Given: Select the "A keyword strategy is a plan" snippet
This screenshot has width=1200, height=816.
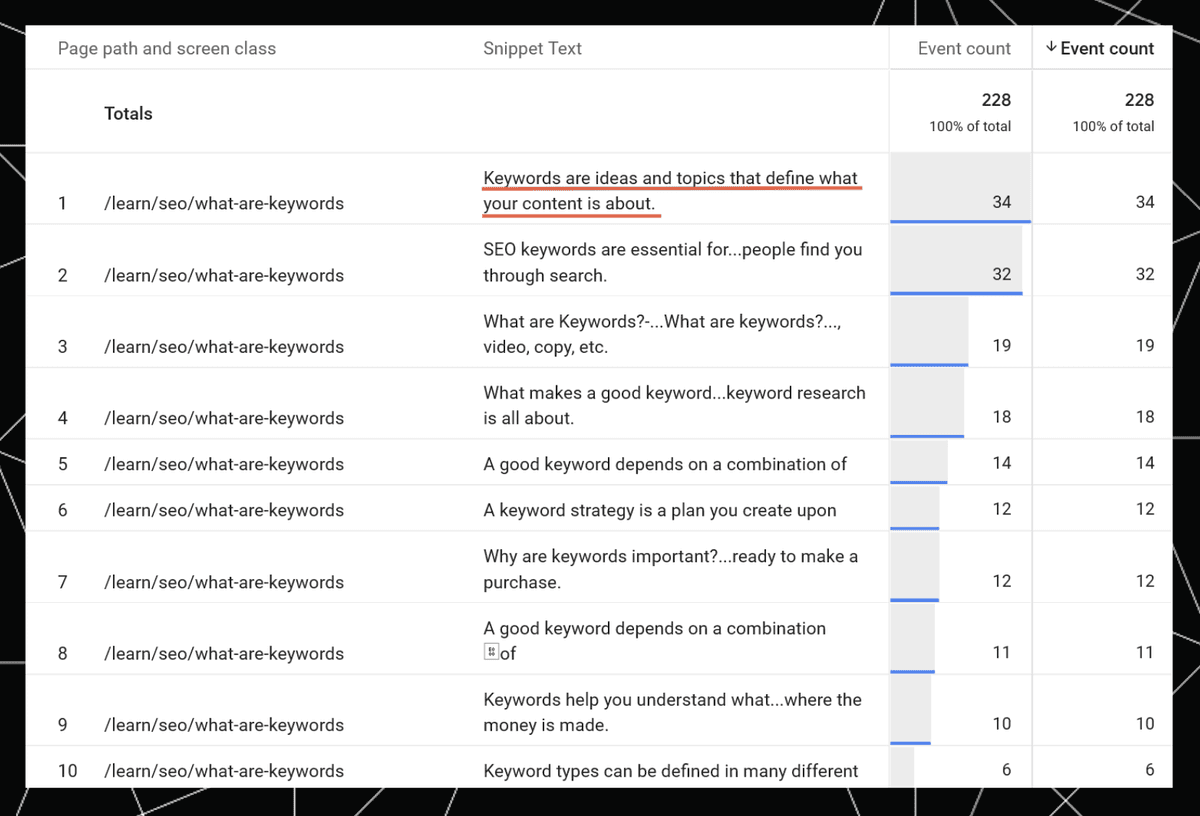Looking at the screenshot, I should coord(659,510).
